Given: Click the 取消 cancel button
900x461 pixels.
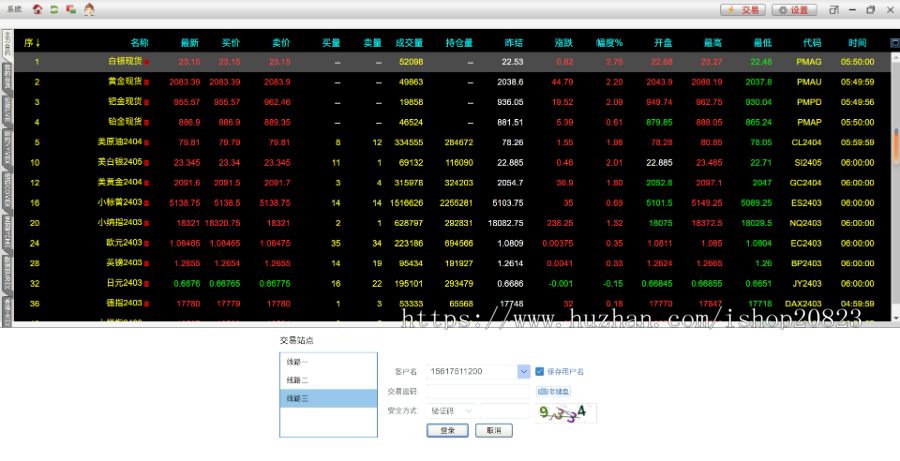Looking at the screenshot, I should click(494, 431).
